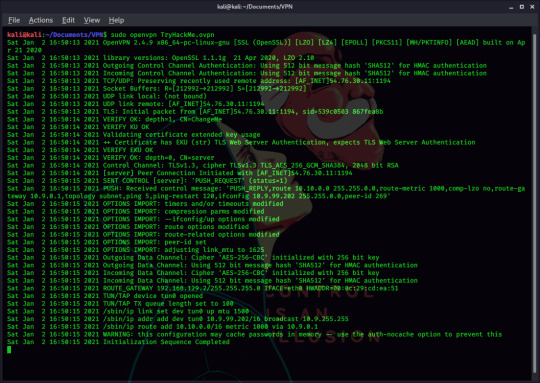540x383 pixels.
Task: Click 'VERIFY OK: depth=0, CN=server' line
Action: [x=111, y=157]
